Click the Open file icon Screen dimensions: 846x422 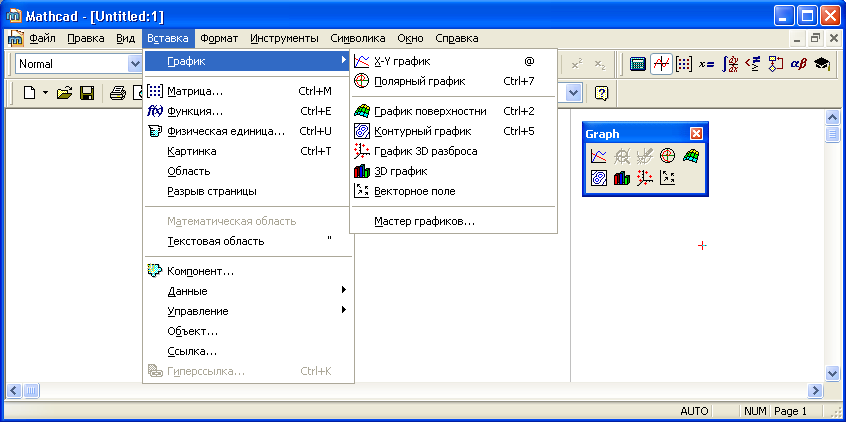coord(64,93)
